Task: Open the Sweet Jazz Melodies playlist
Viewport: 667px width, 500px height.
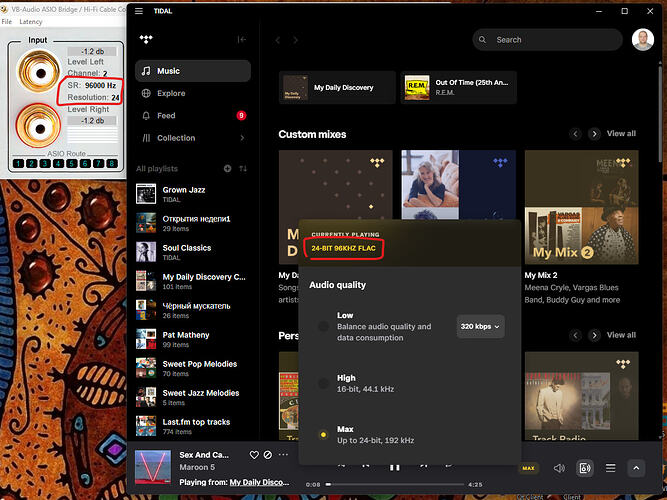Action: click(191, 397)
